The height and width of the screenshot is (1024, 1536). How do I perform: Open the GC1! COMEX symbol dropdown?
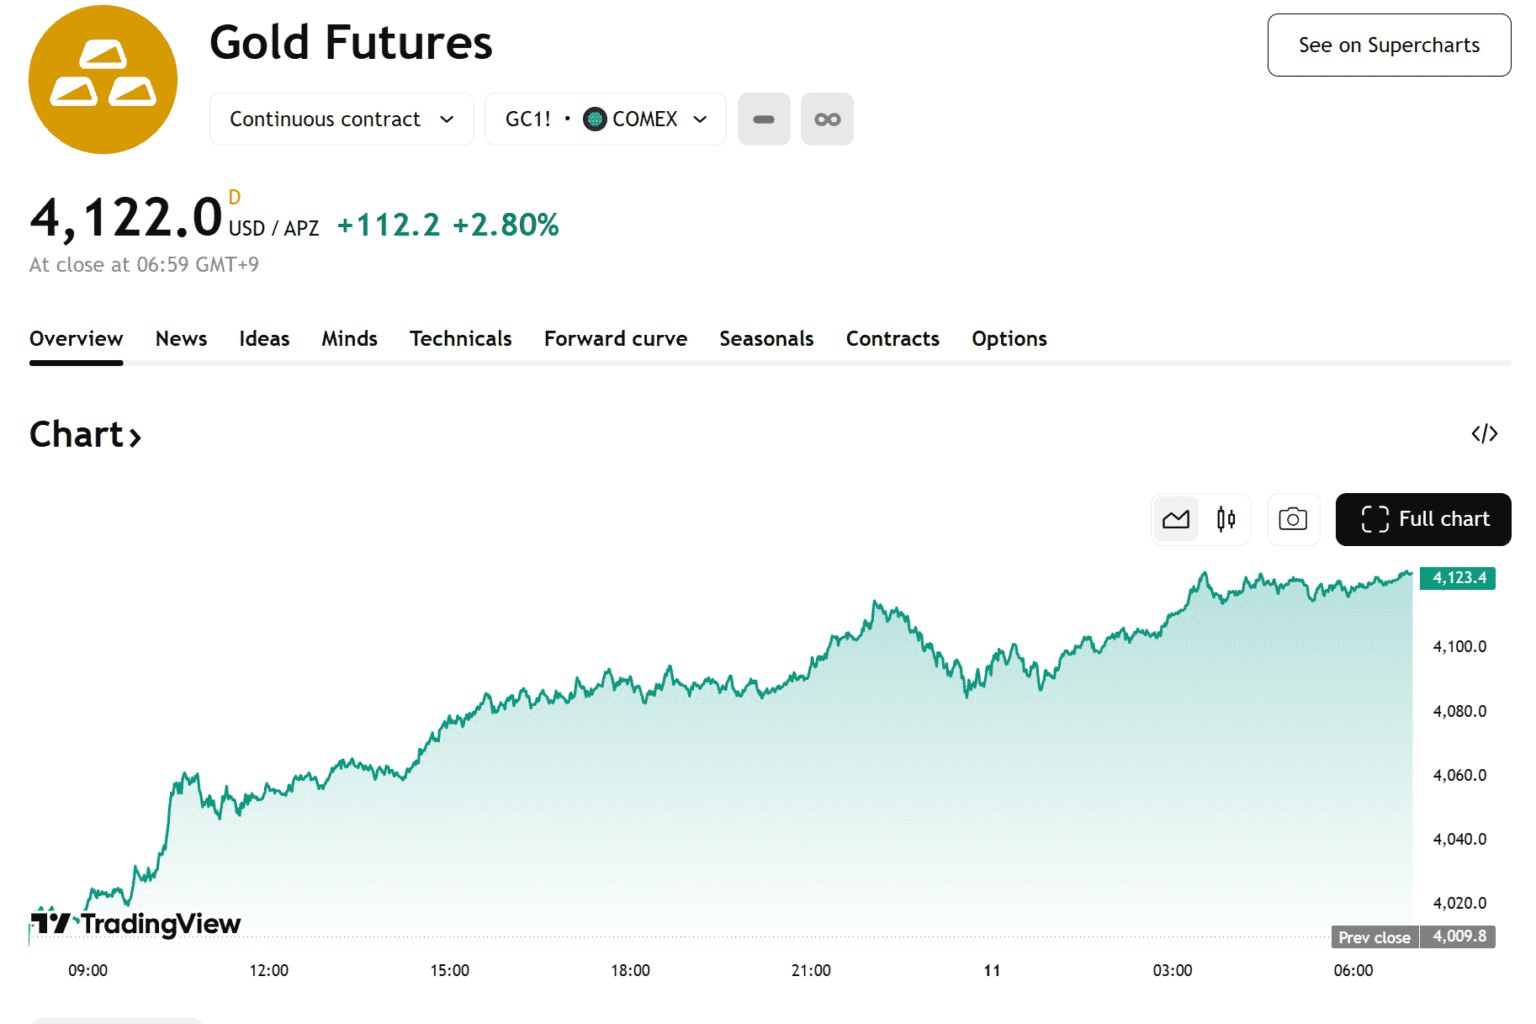coord(605,119)
